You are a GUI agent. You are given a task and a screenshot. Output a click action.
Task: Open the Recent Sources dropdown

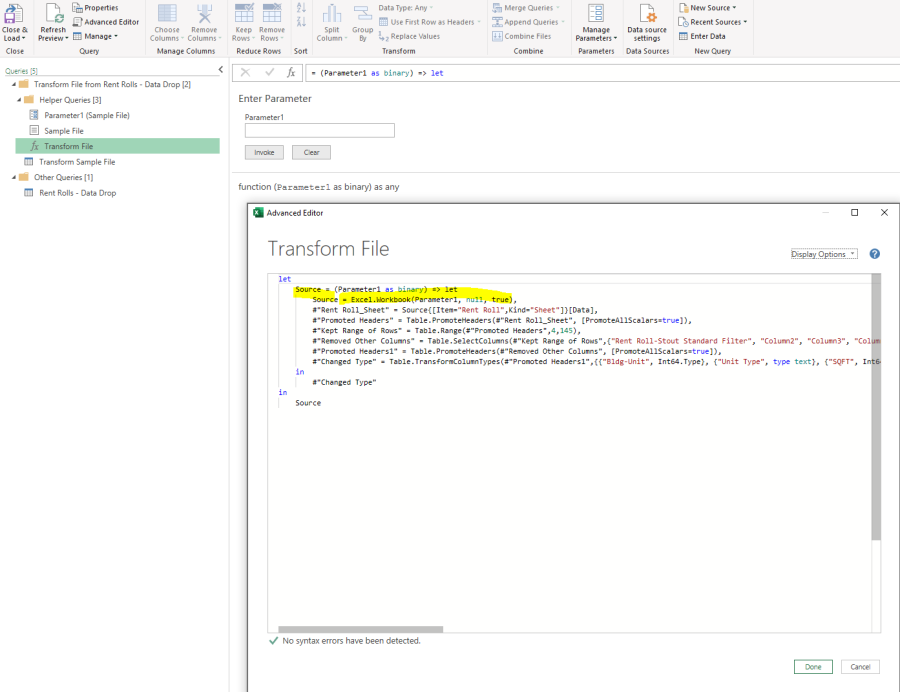(712, 22)
